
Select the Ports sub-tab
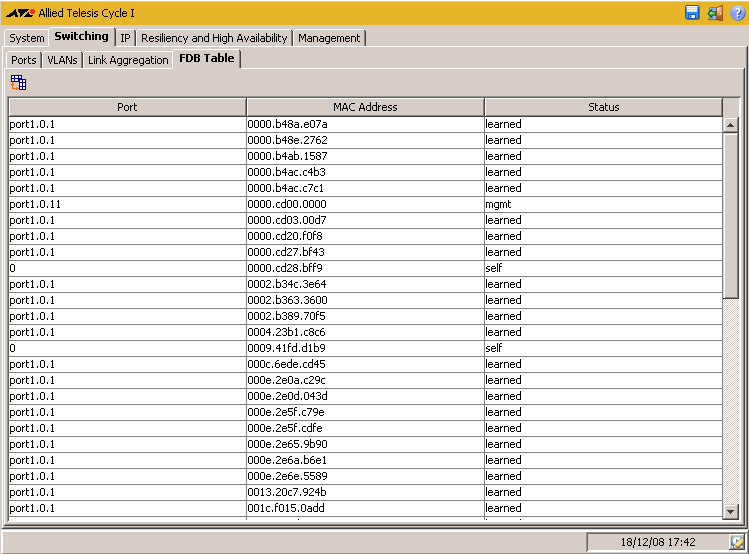(23, 60)
